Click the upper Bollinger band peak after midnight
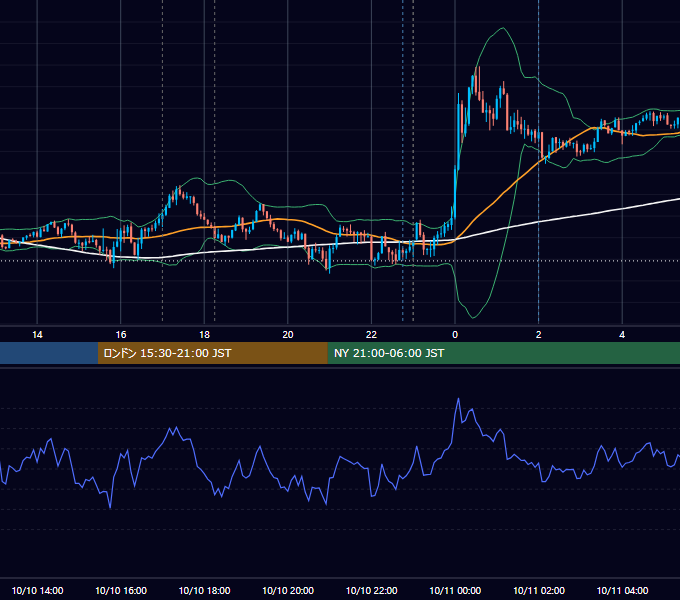This screenshot has width=680, height=600. point(503,28)
